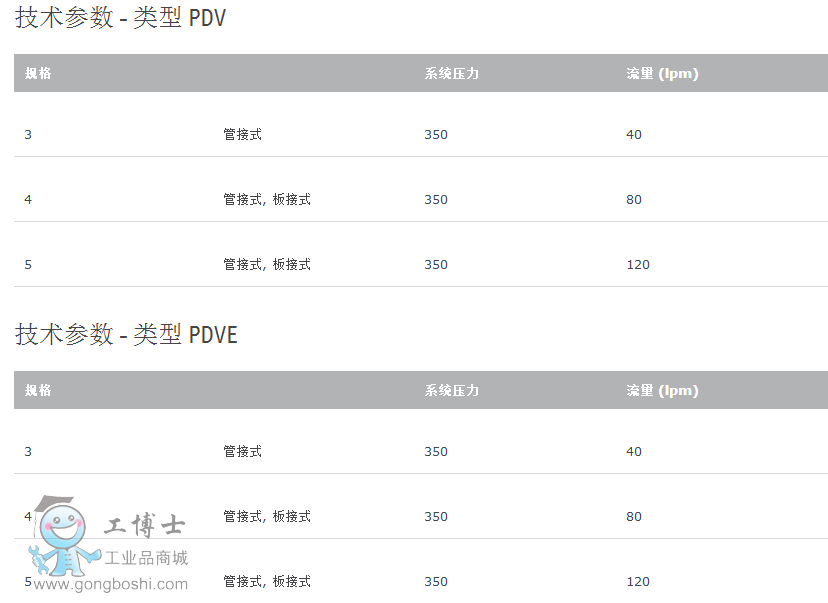Select the 技术参数 - 类型 PDVE heading
The image size is (828, 603).
pos(126,334)
